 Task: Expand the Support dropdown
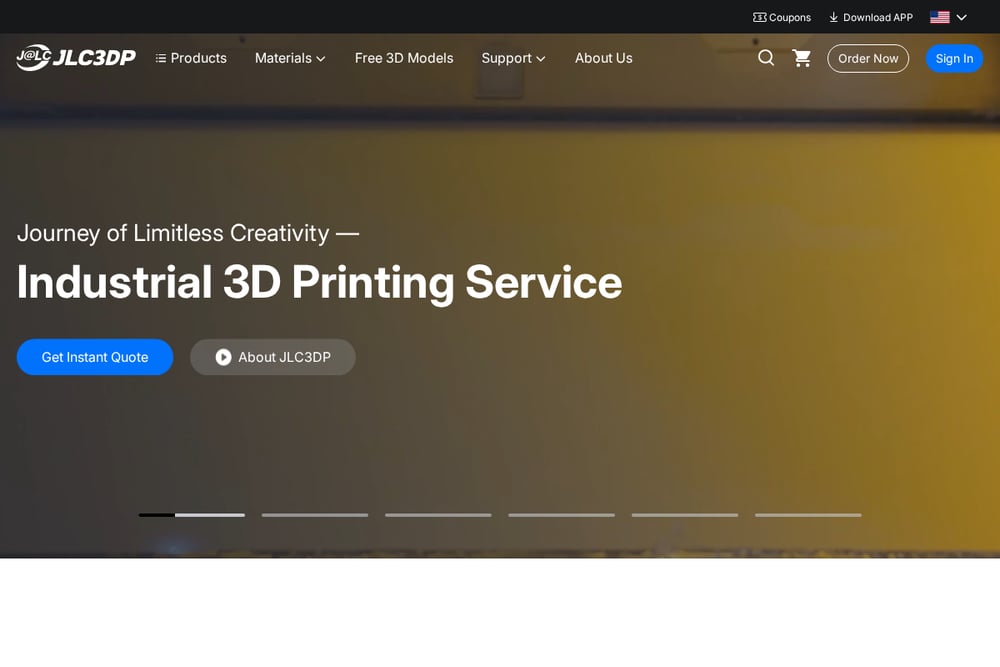pyautogui.click(x=513, y=58)
